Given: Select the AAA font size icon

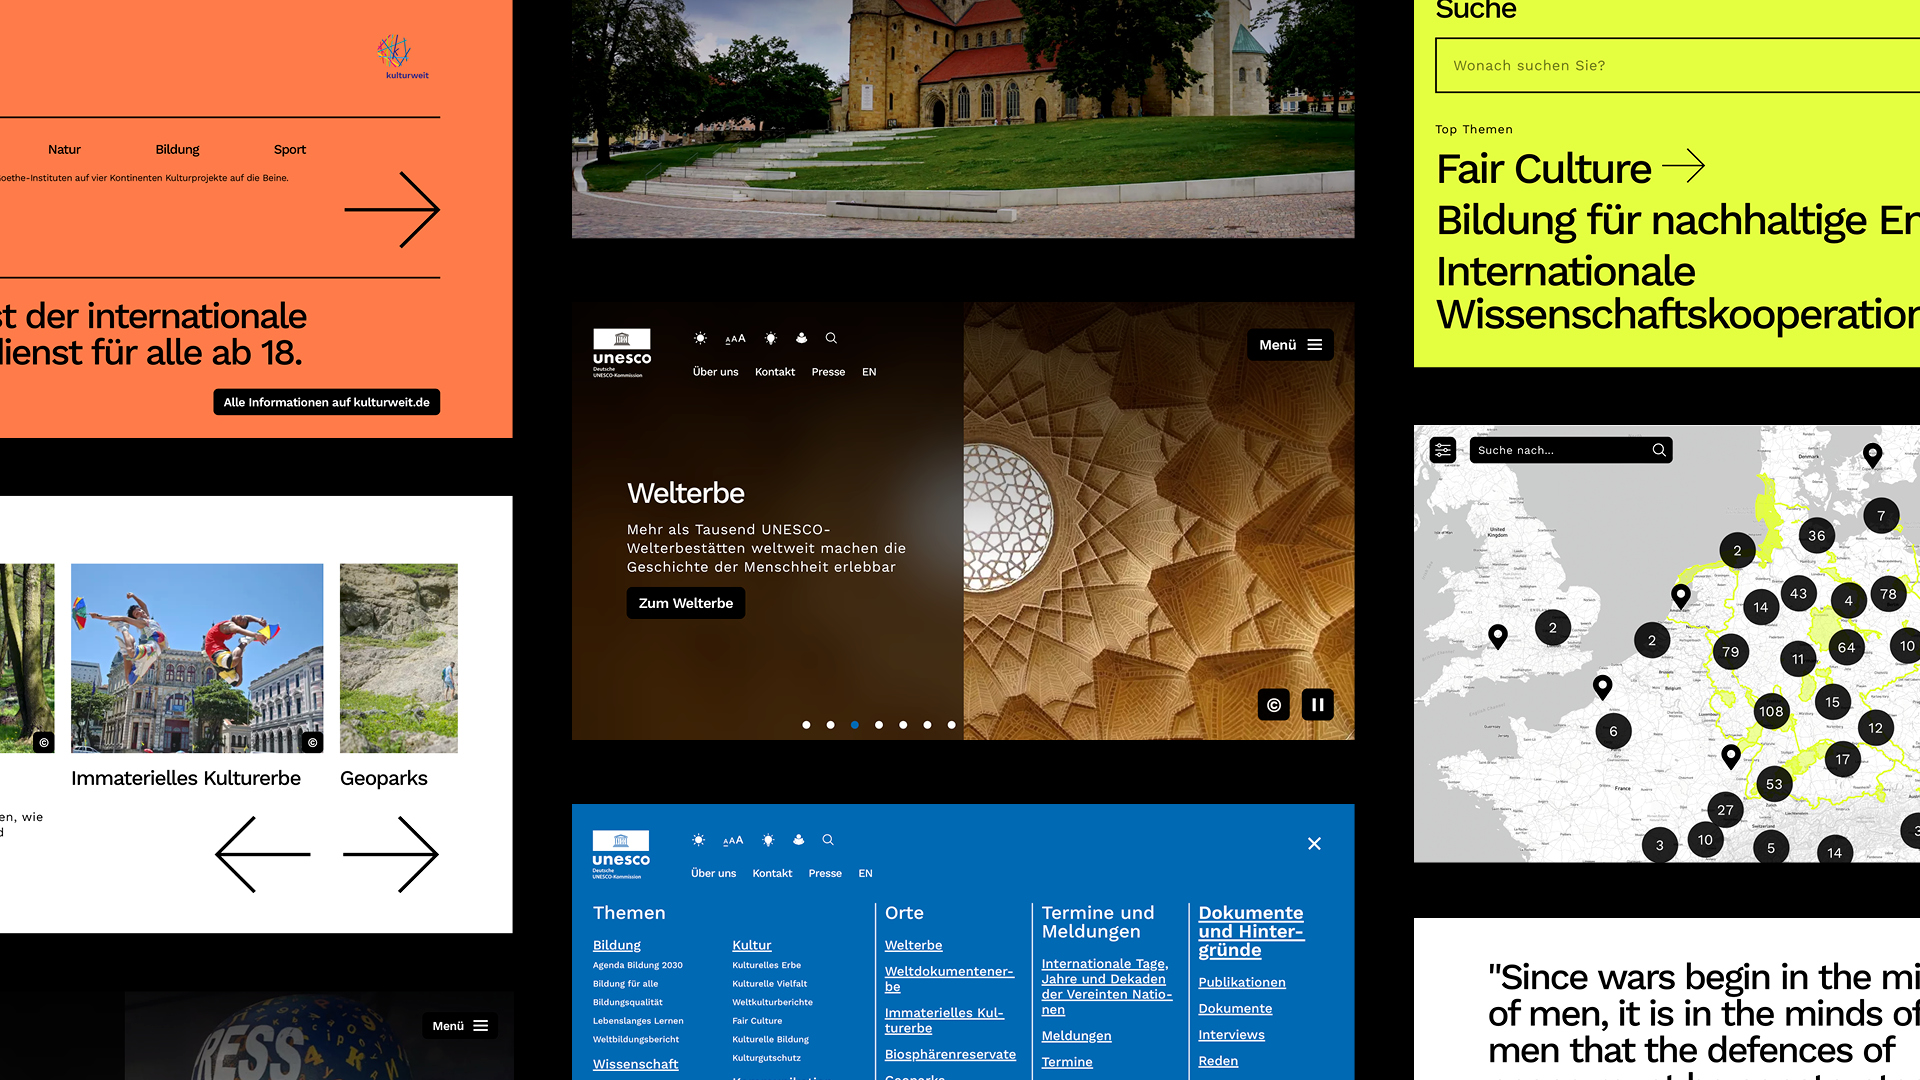Looking at the screenshot, I should 735,339.
